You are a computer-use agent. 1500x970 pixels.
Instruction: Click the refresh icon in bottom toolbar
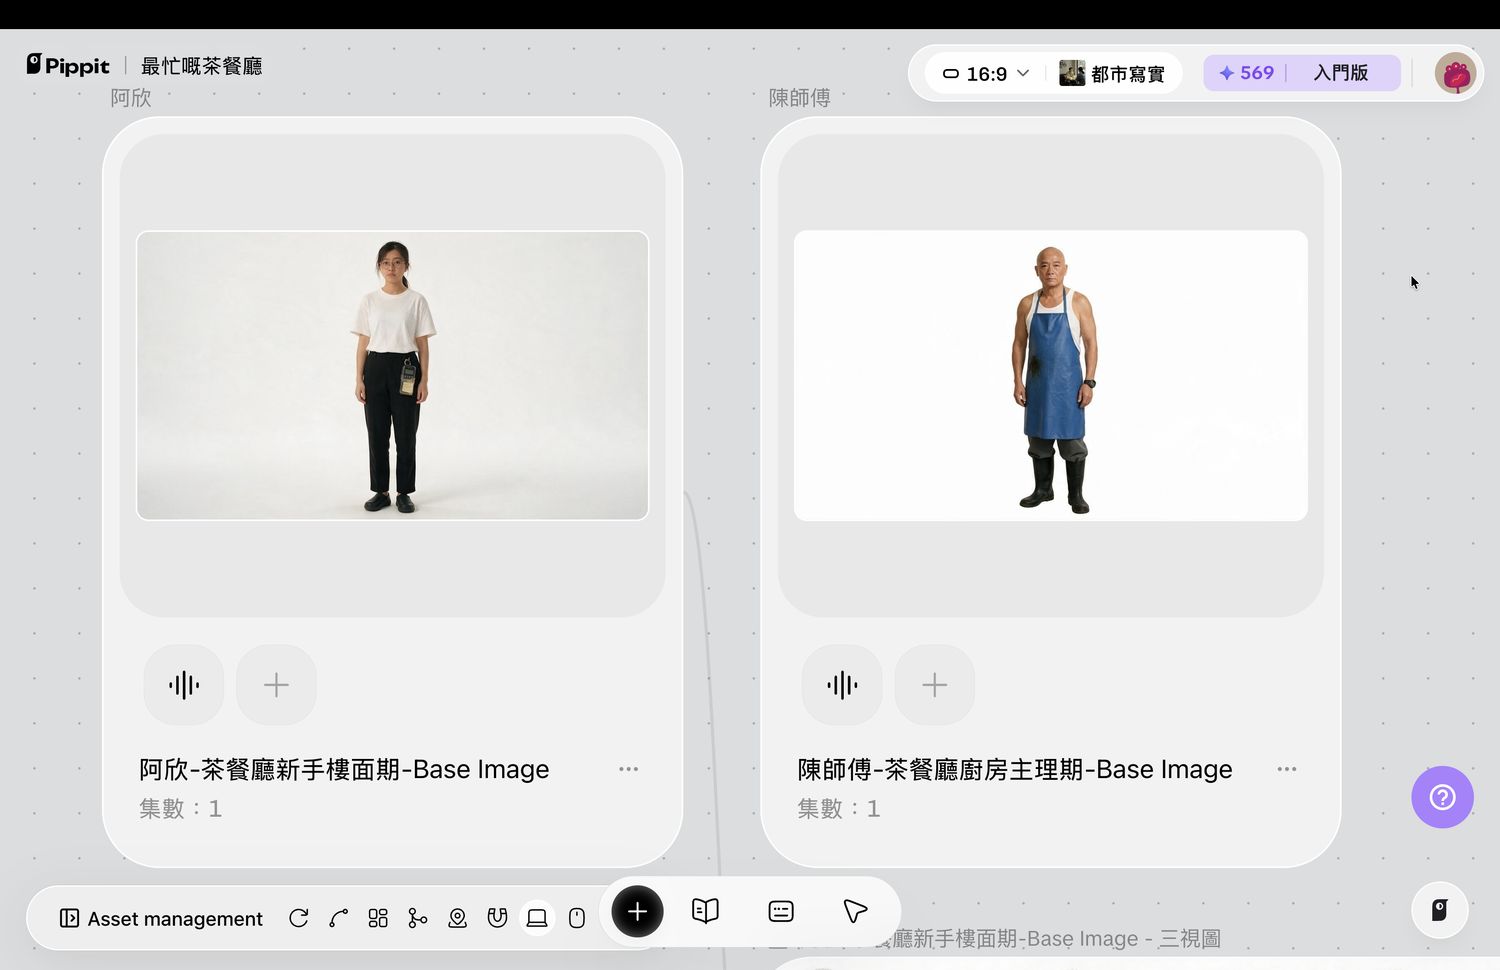298,918
